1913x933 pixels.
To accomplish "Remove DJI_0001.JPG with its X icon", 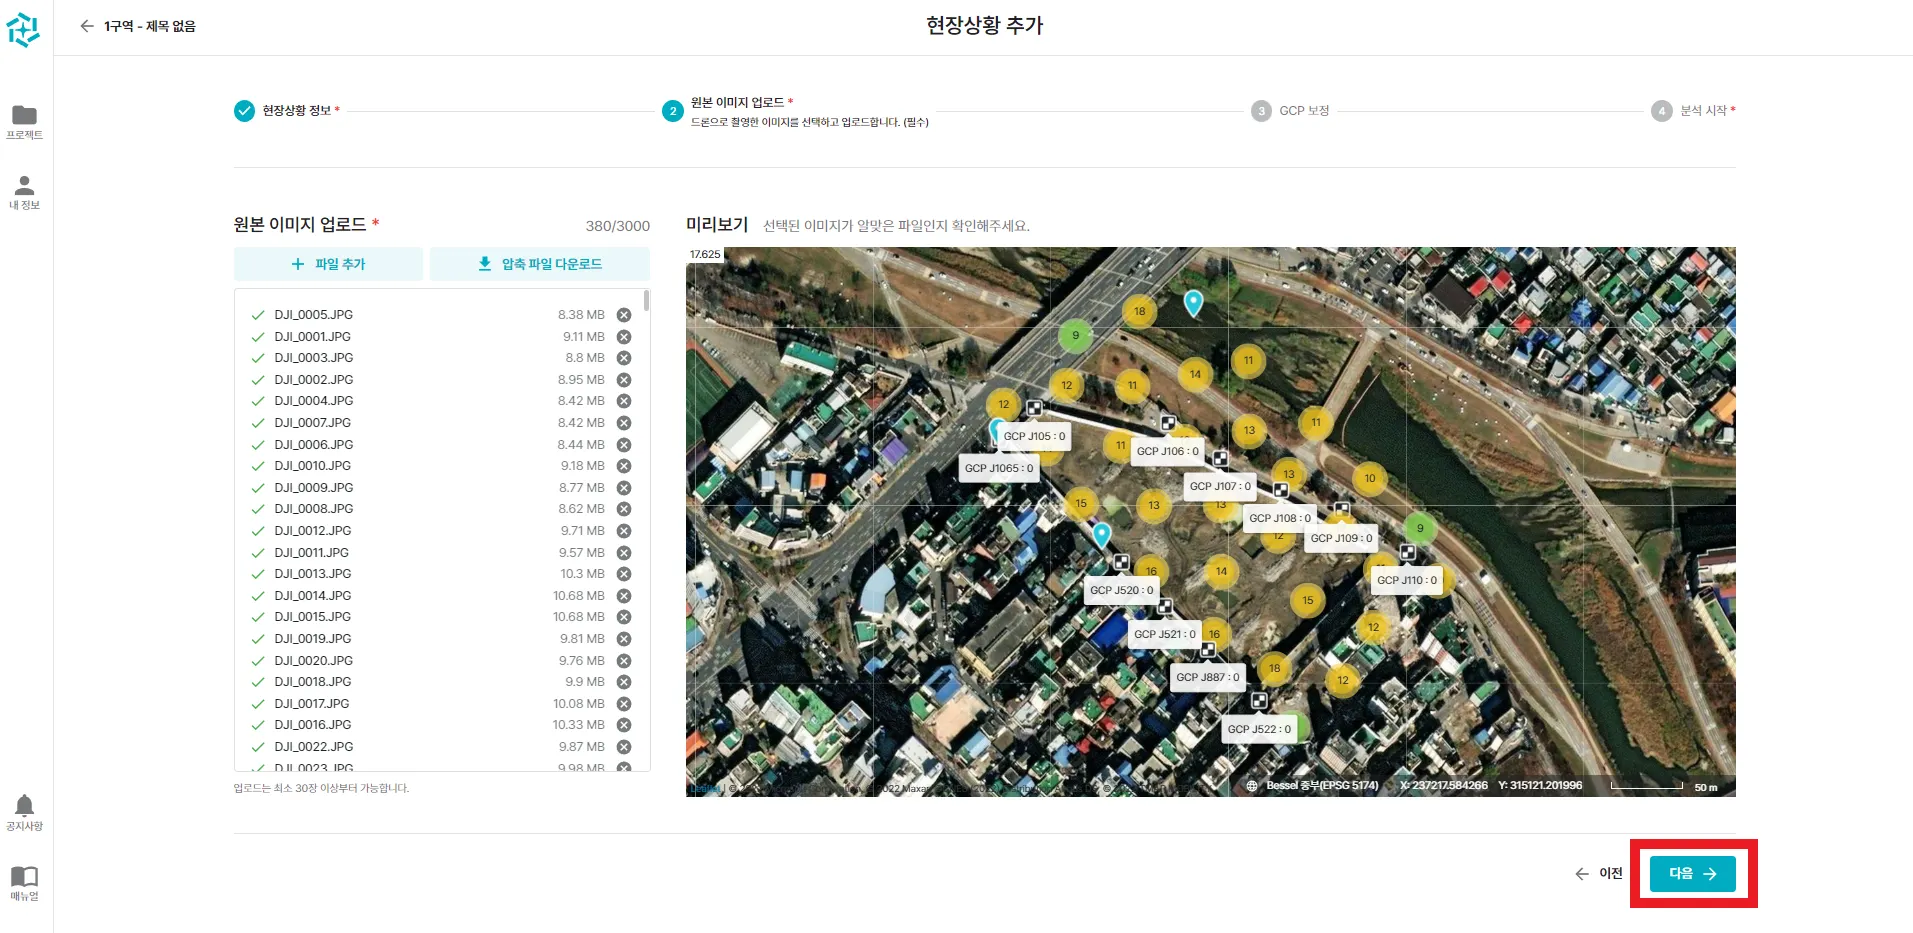I will (x=624, y=337).
